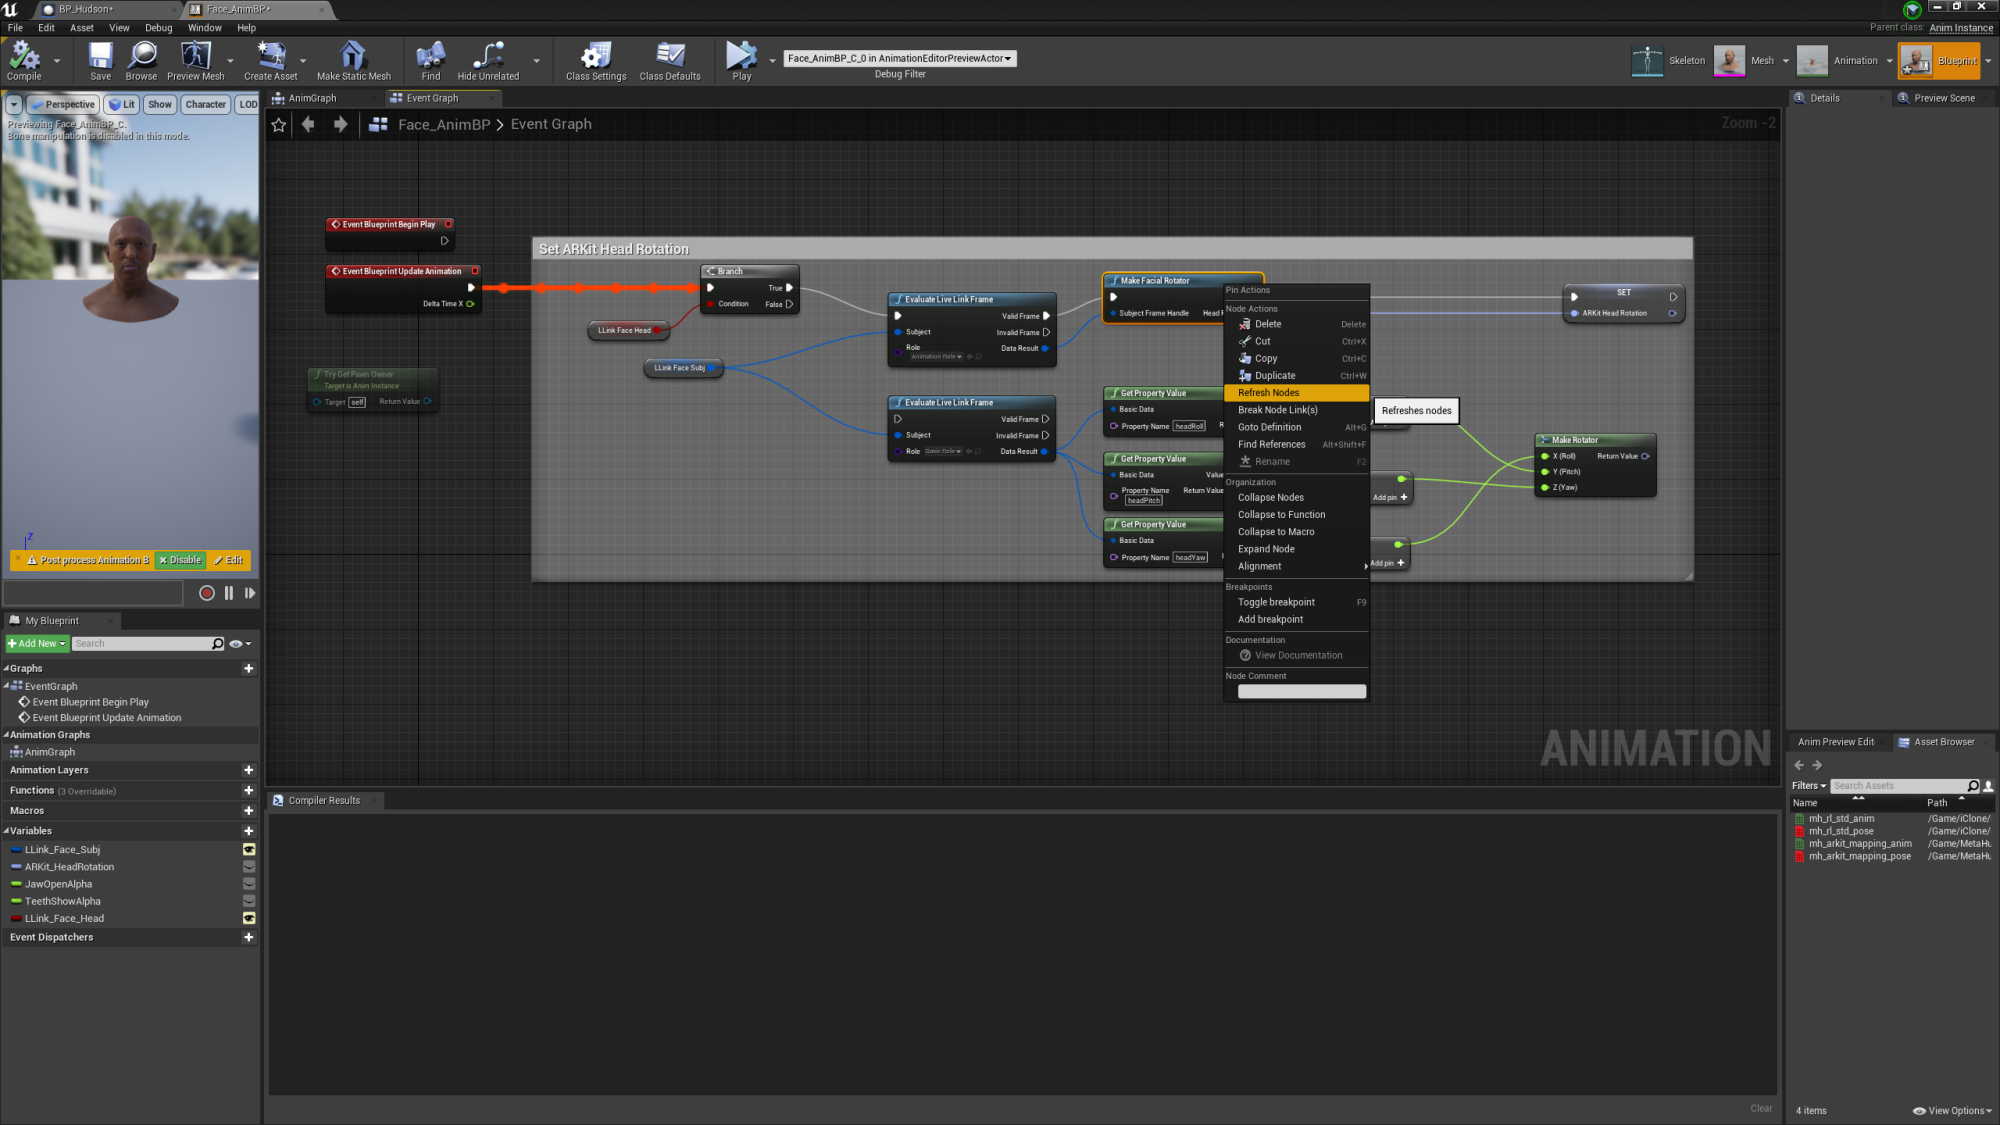2000x1125 pixels.
Task: Select Collapse to Function
Action: pos(1296,515)
